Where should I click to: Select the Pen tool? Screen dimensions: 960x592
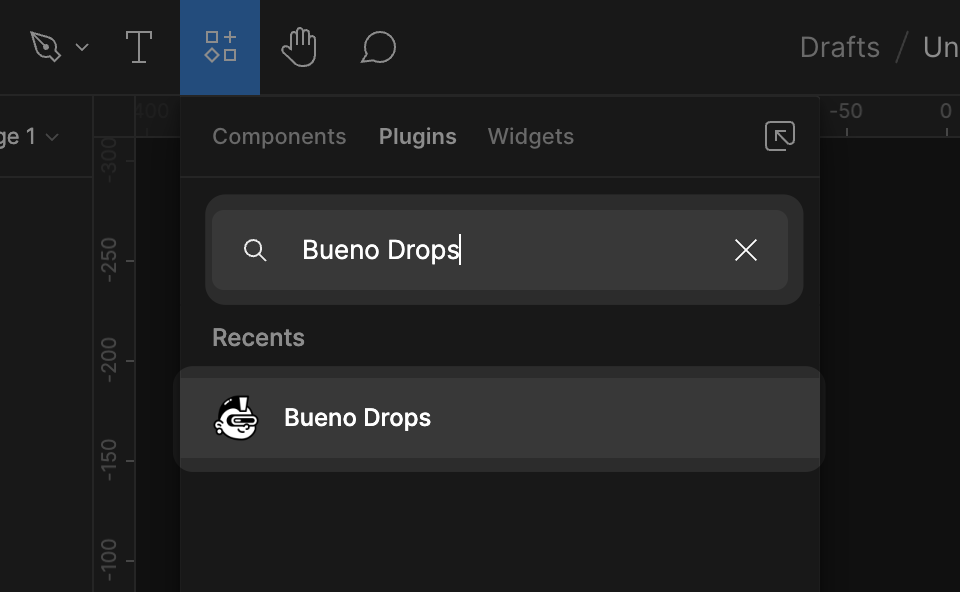pyautogui.click(x=46, y=47)
